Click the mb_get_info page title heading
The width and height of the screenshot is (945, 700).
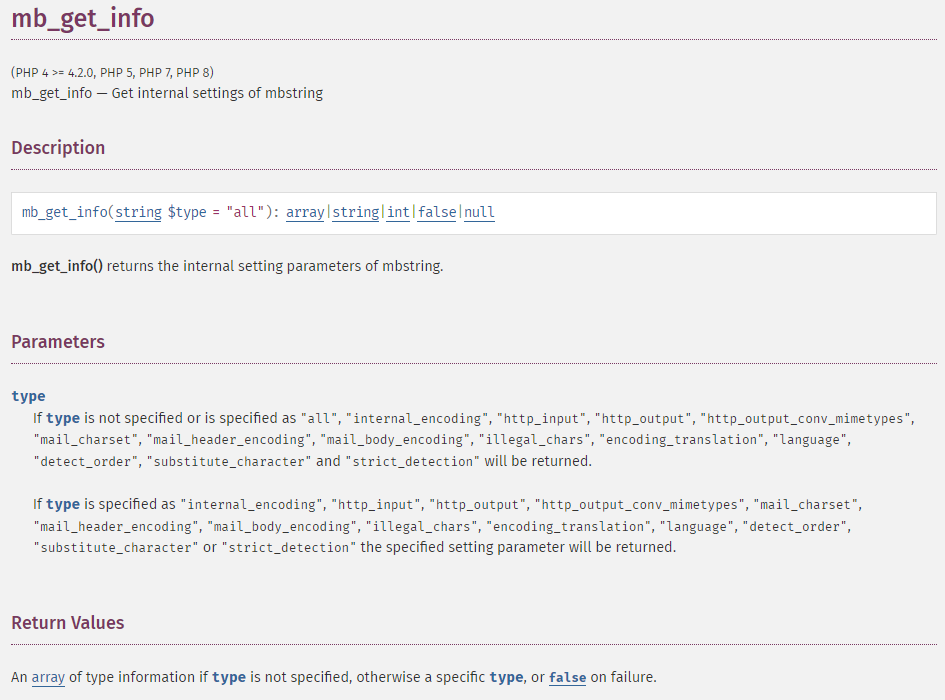point(83,18)
